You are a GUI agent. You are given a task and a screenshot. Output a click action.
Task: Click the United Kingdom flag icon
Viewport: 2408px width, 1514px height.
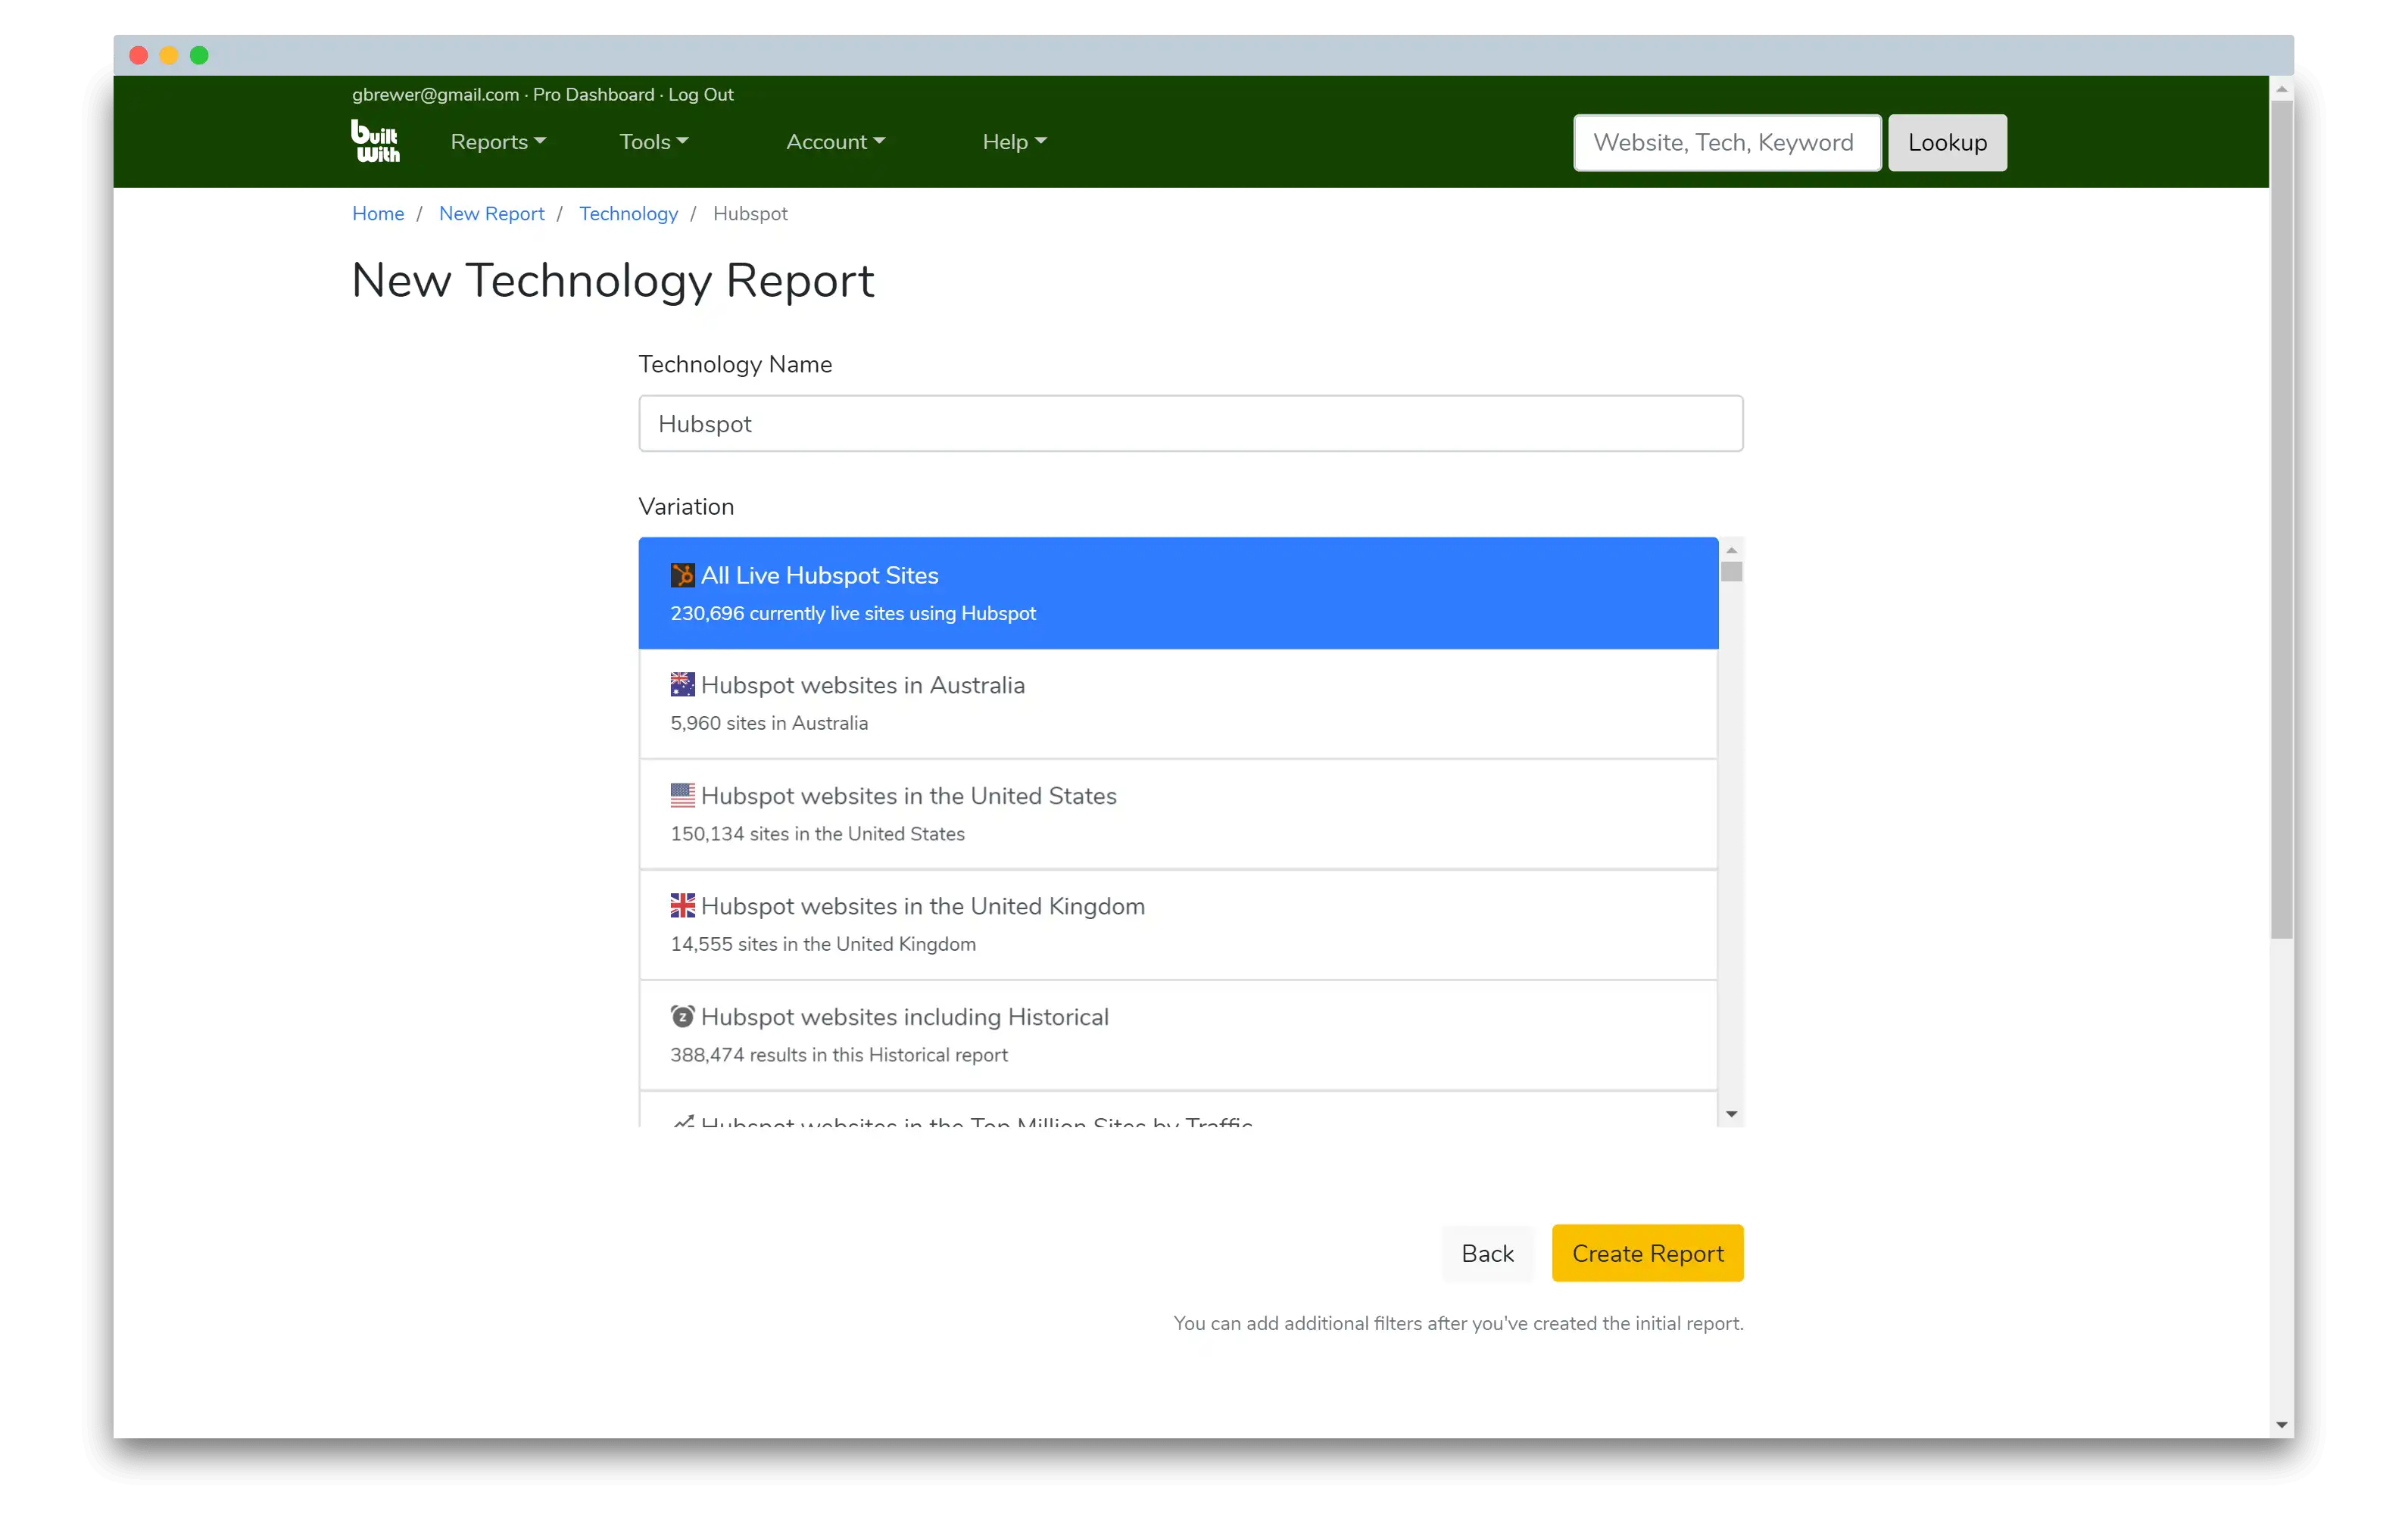682,905
